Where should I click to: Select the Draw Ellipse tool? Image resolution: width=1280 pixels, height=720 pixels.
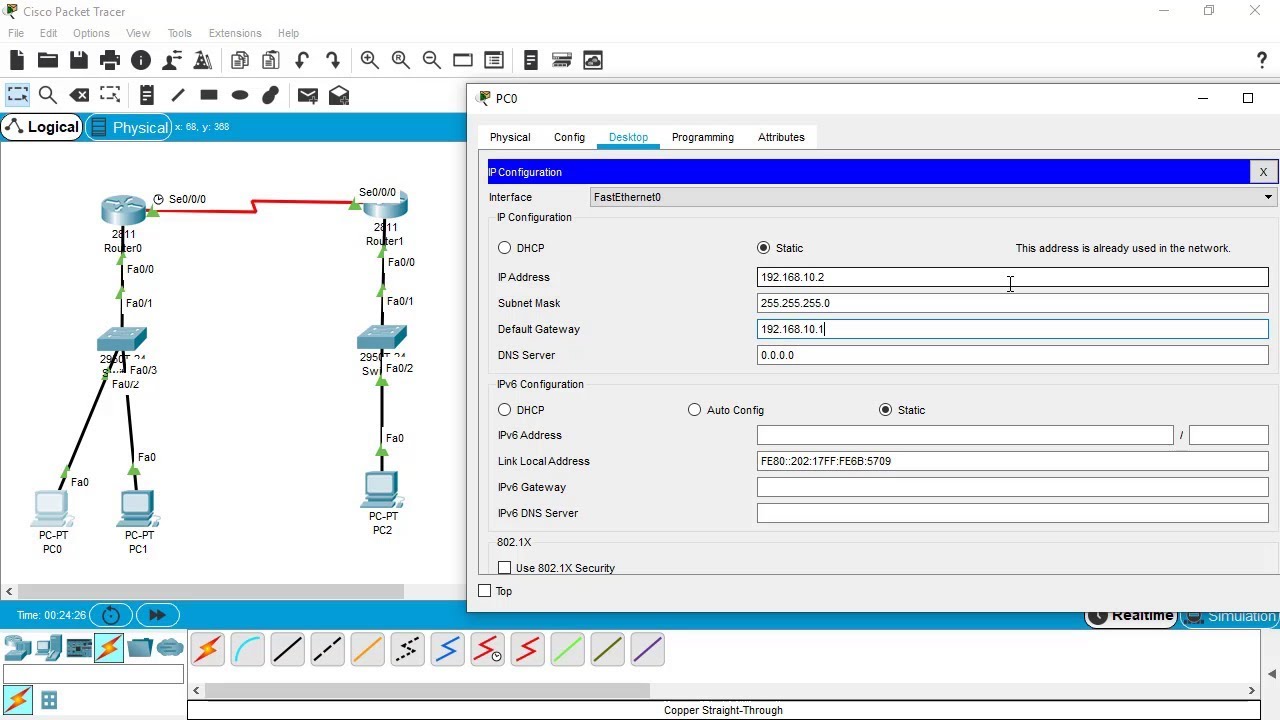[240, 95]
